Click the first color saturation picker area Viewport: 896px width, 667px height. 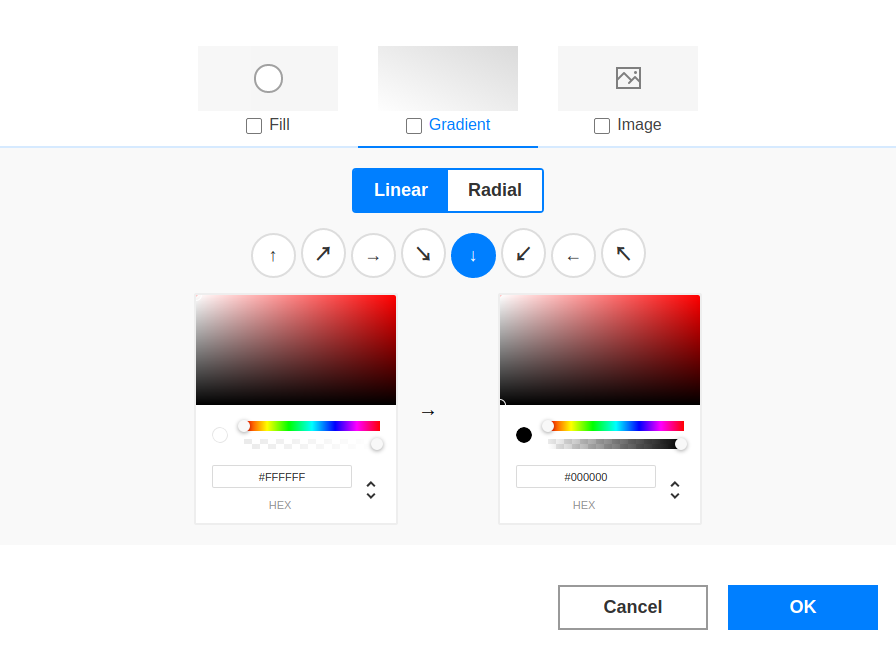tap(296, 350)
